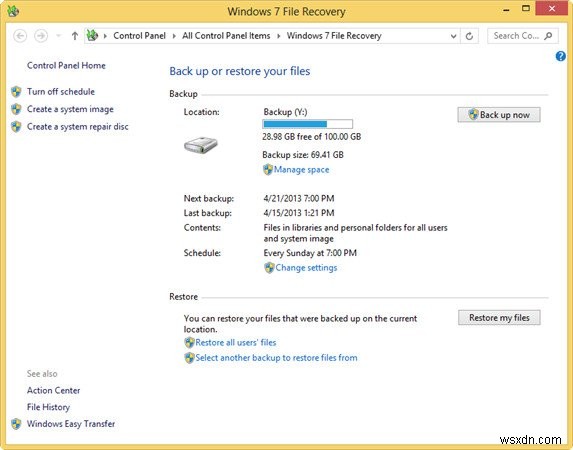Click the address bar Control Panel icon
573x450 pixels.
[x=92, y=35]
